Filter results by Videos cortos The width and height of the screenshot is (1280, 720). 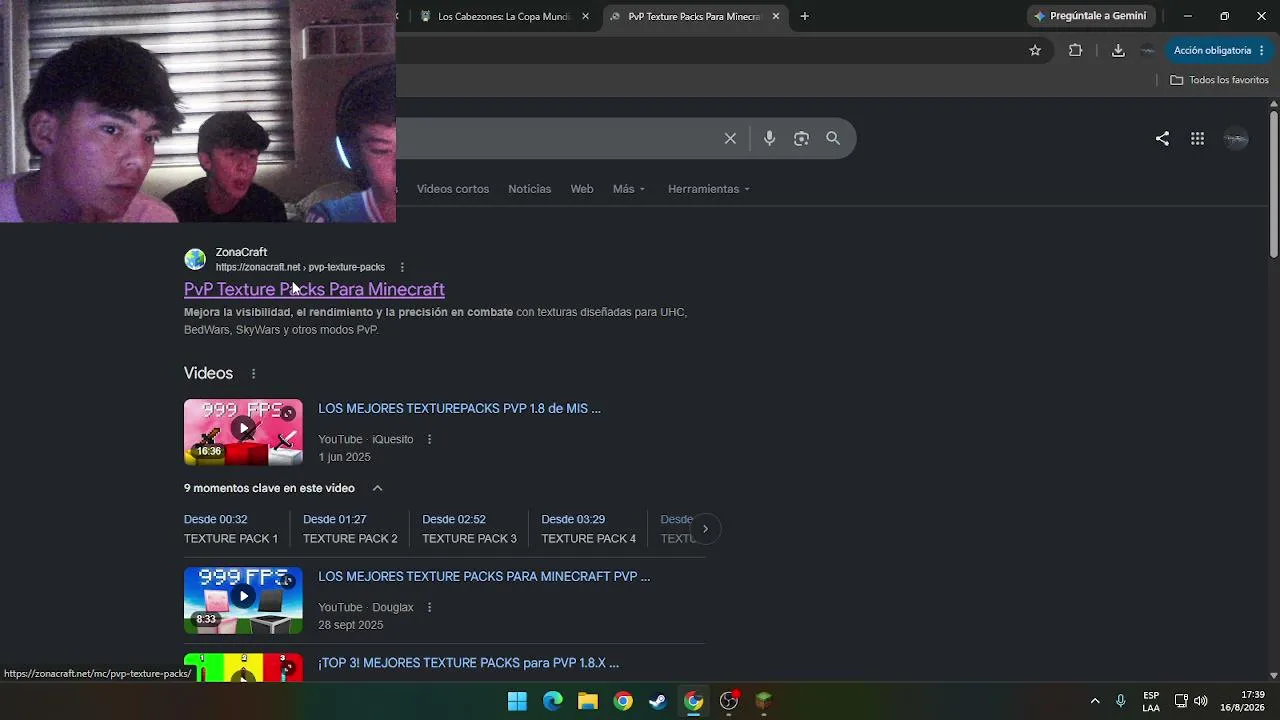coord(453,189)
